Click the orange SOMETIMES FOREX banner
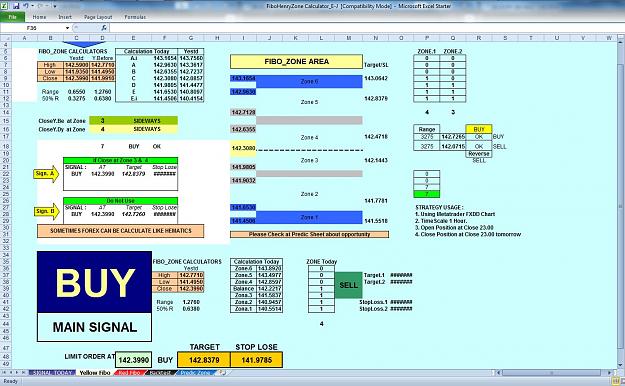Screen dimensions: 625x386 (x=121, y=231)
